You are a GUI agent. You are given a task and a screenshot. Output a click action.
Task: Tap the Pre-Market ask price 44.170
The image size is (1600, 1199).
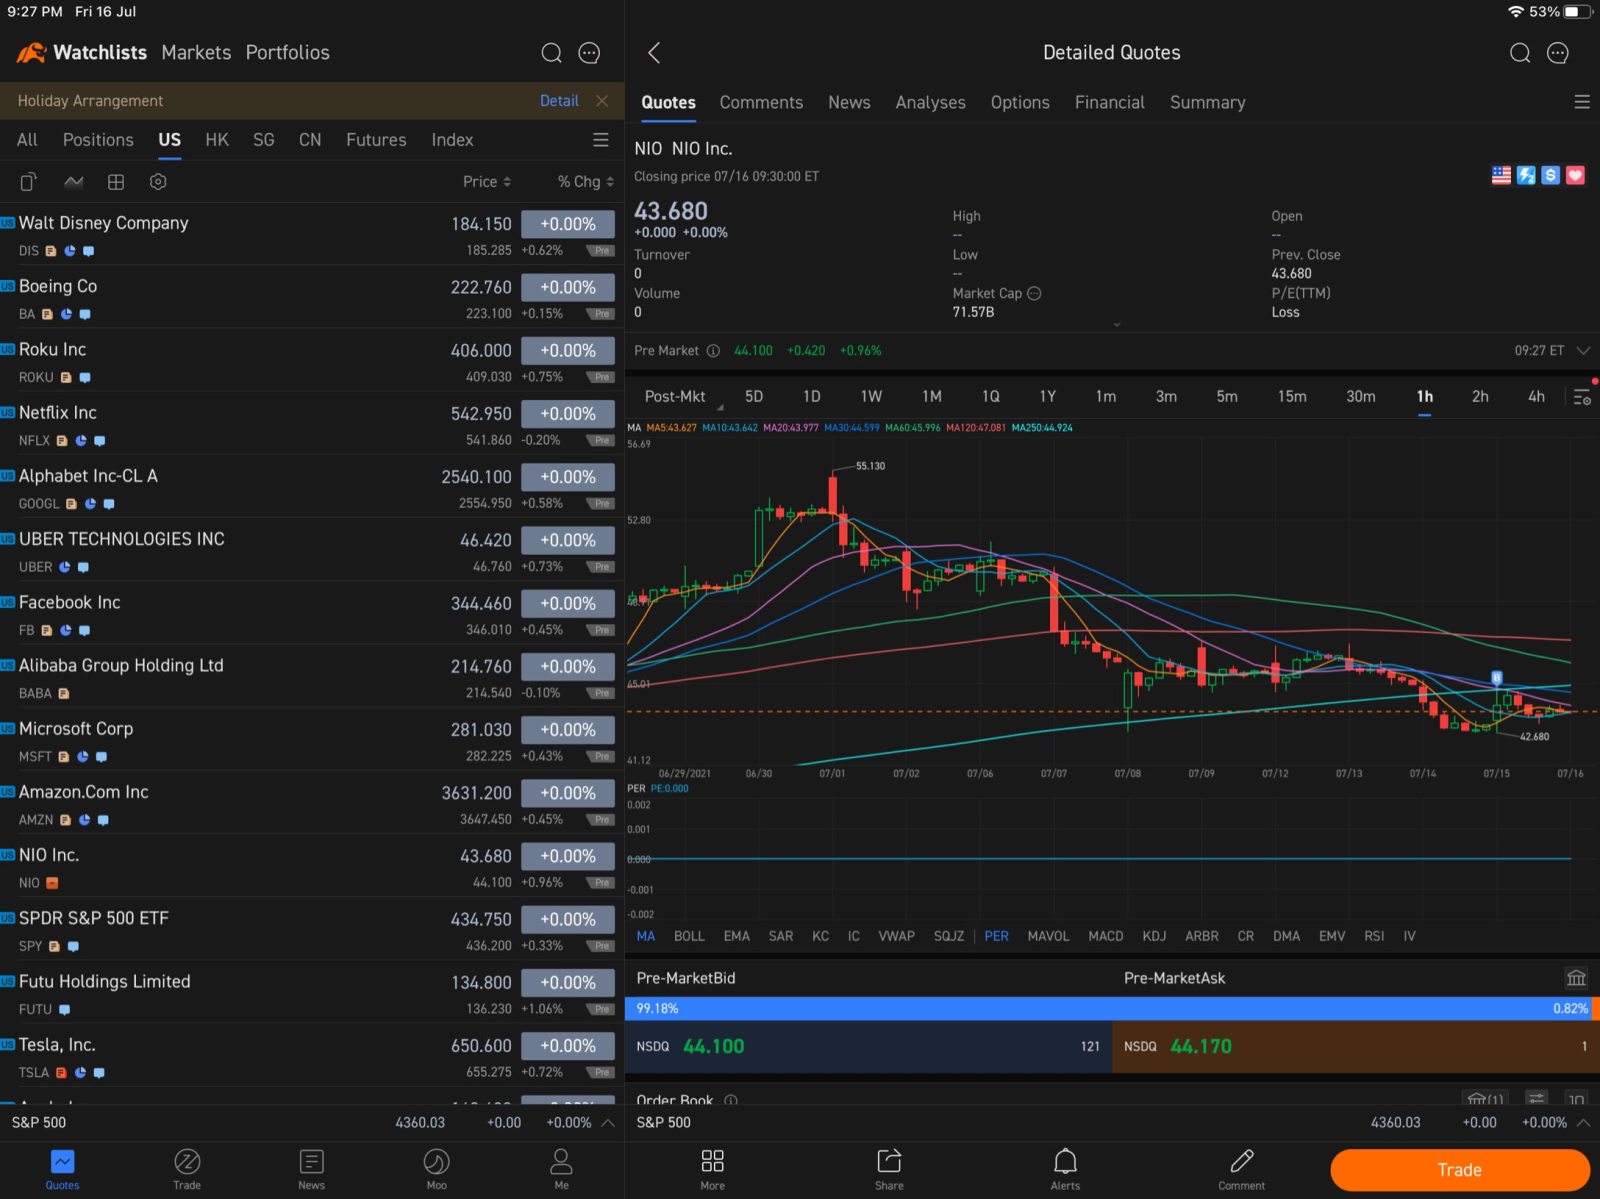(1201, 1046)
